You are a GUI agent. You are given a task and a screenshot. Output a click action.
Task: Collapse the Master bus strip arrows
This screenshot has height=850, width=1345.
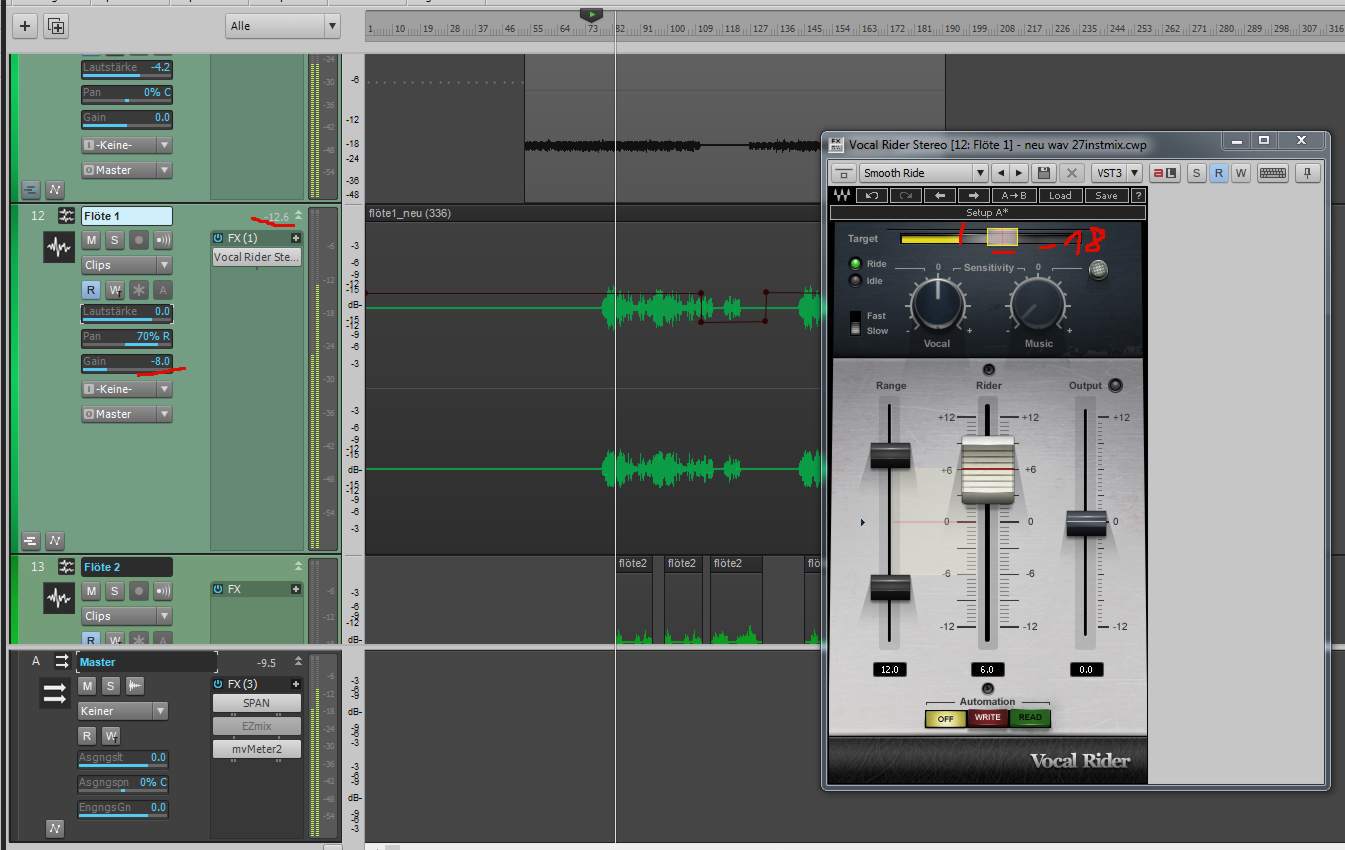pos(298,662)
